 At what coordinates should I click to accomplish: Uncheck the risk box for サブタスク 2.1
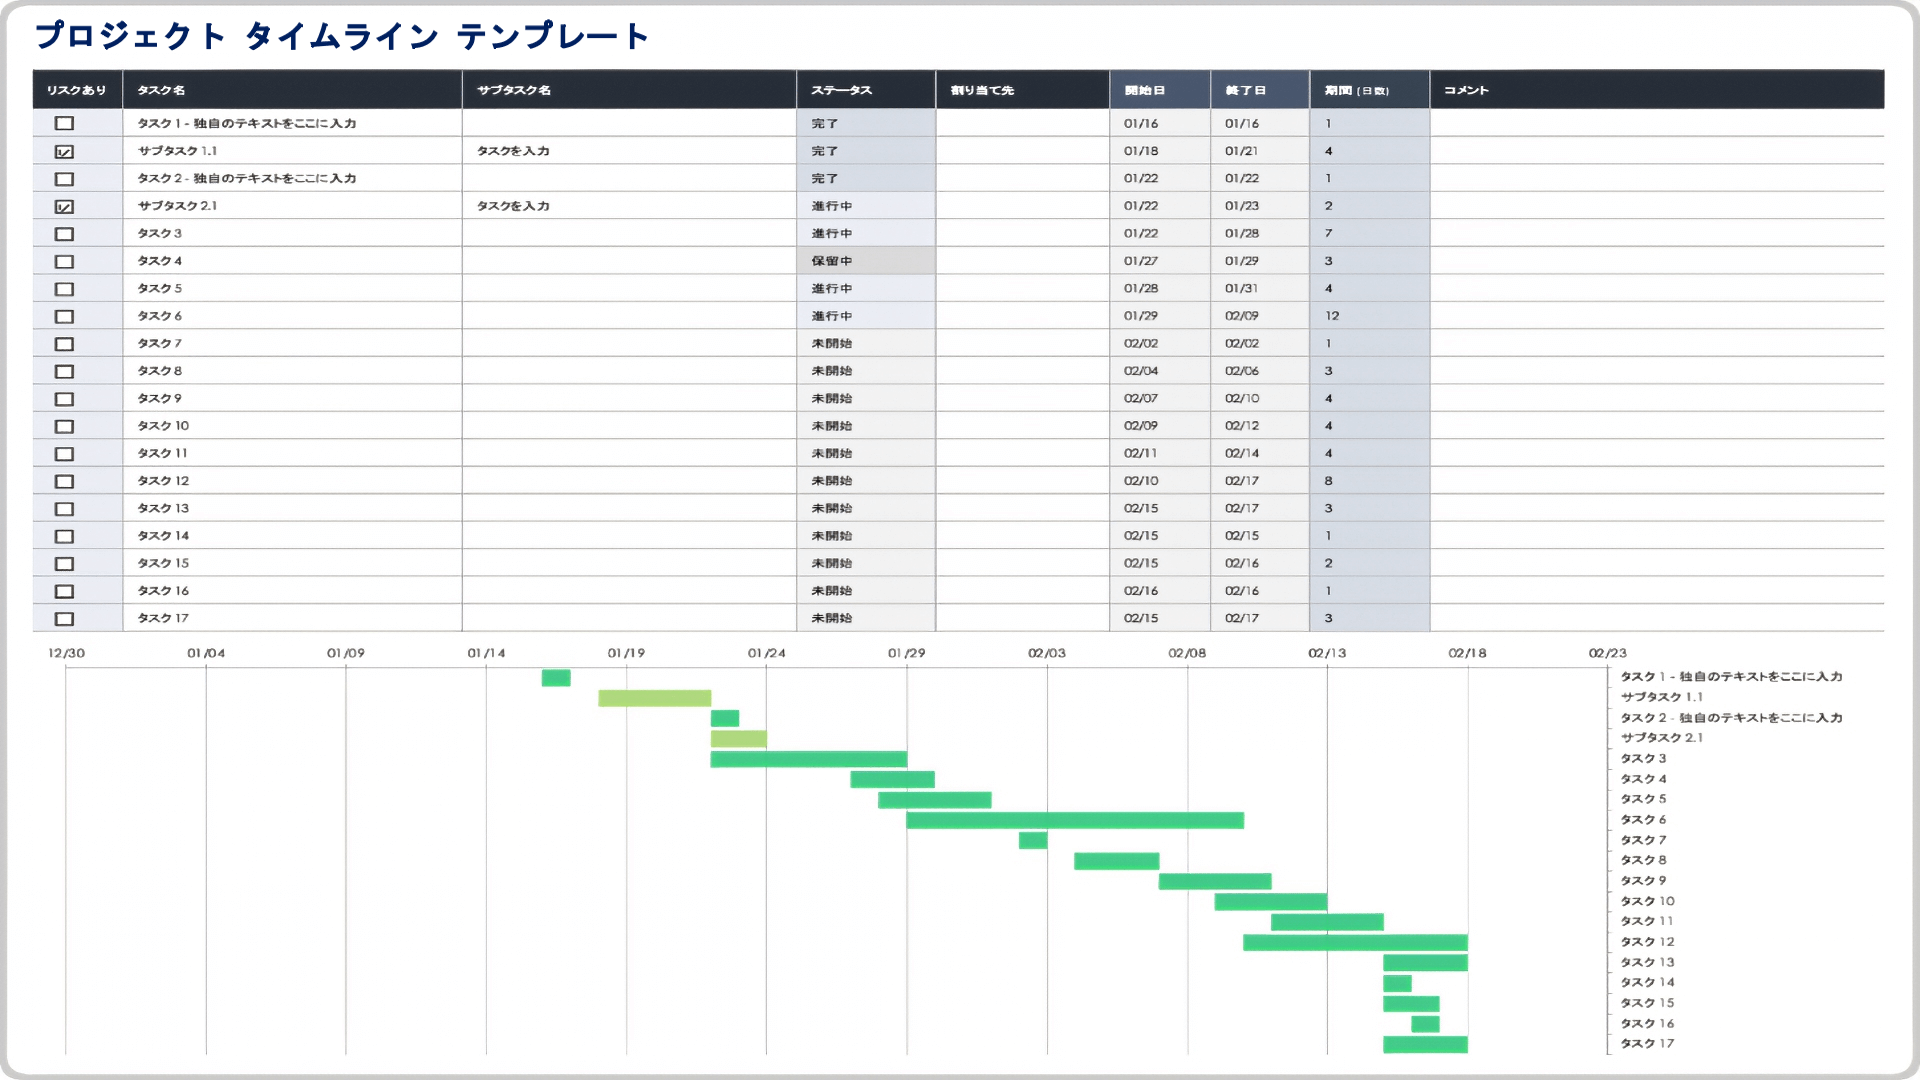click(x=64, y=206)
